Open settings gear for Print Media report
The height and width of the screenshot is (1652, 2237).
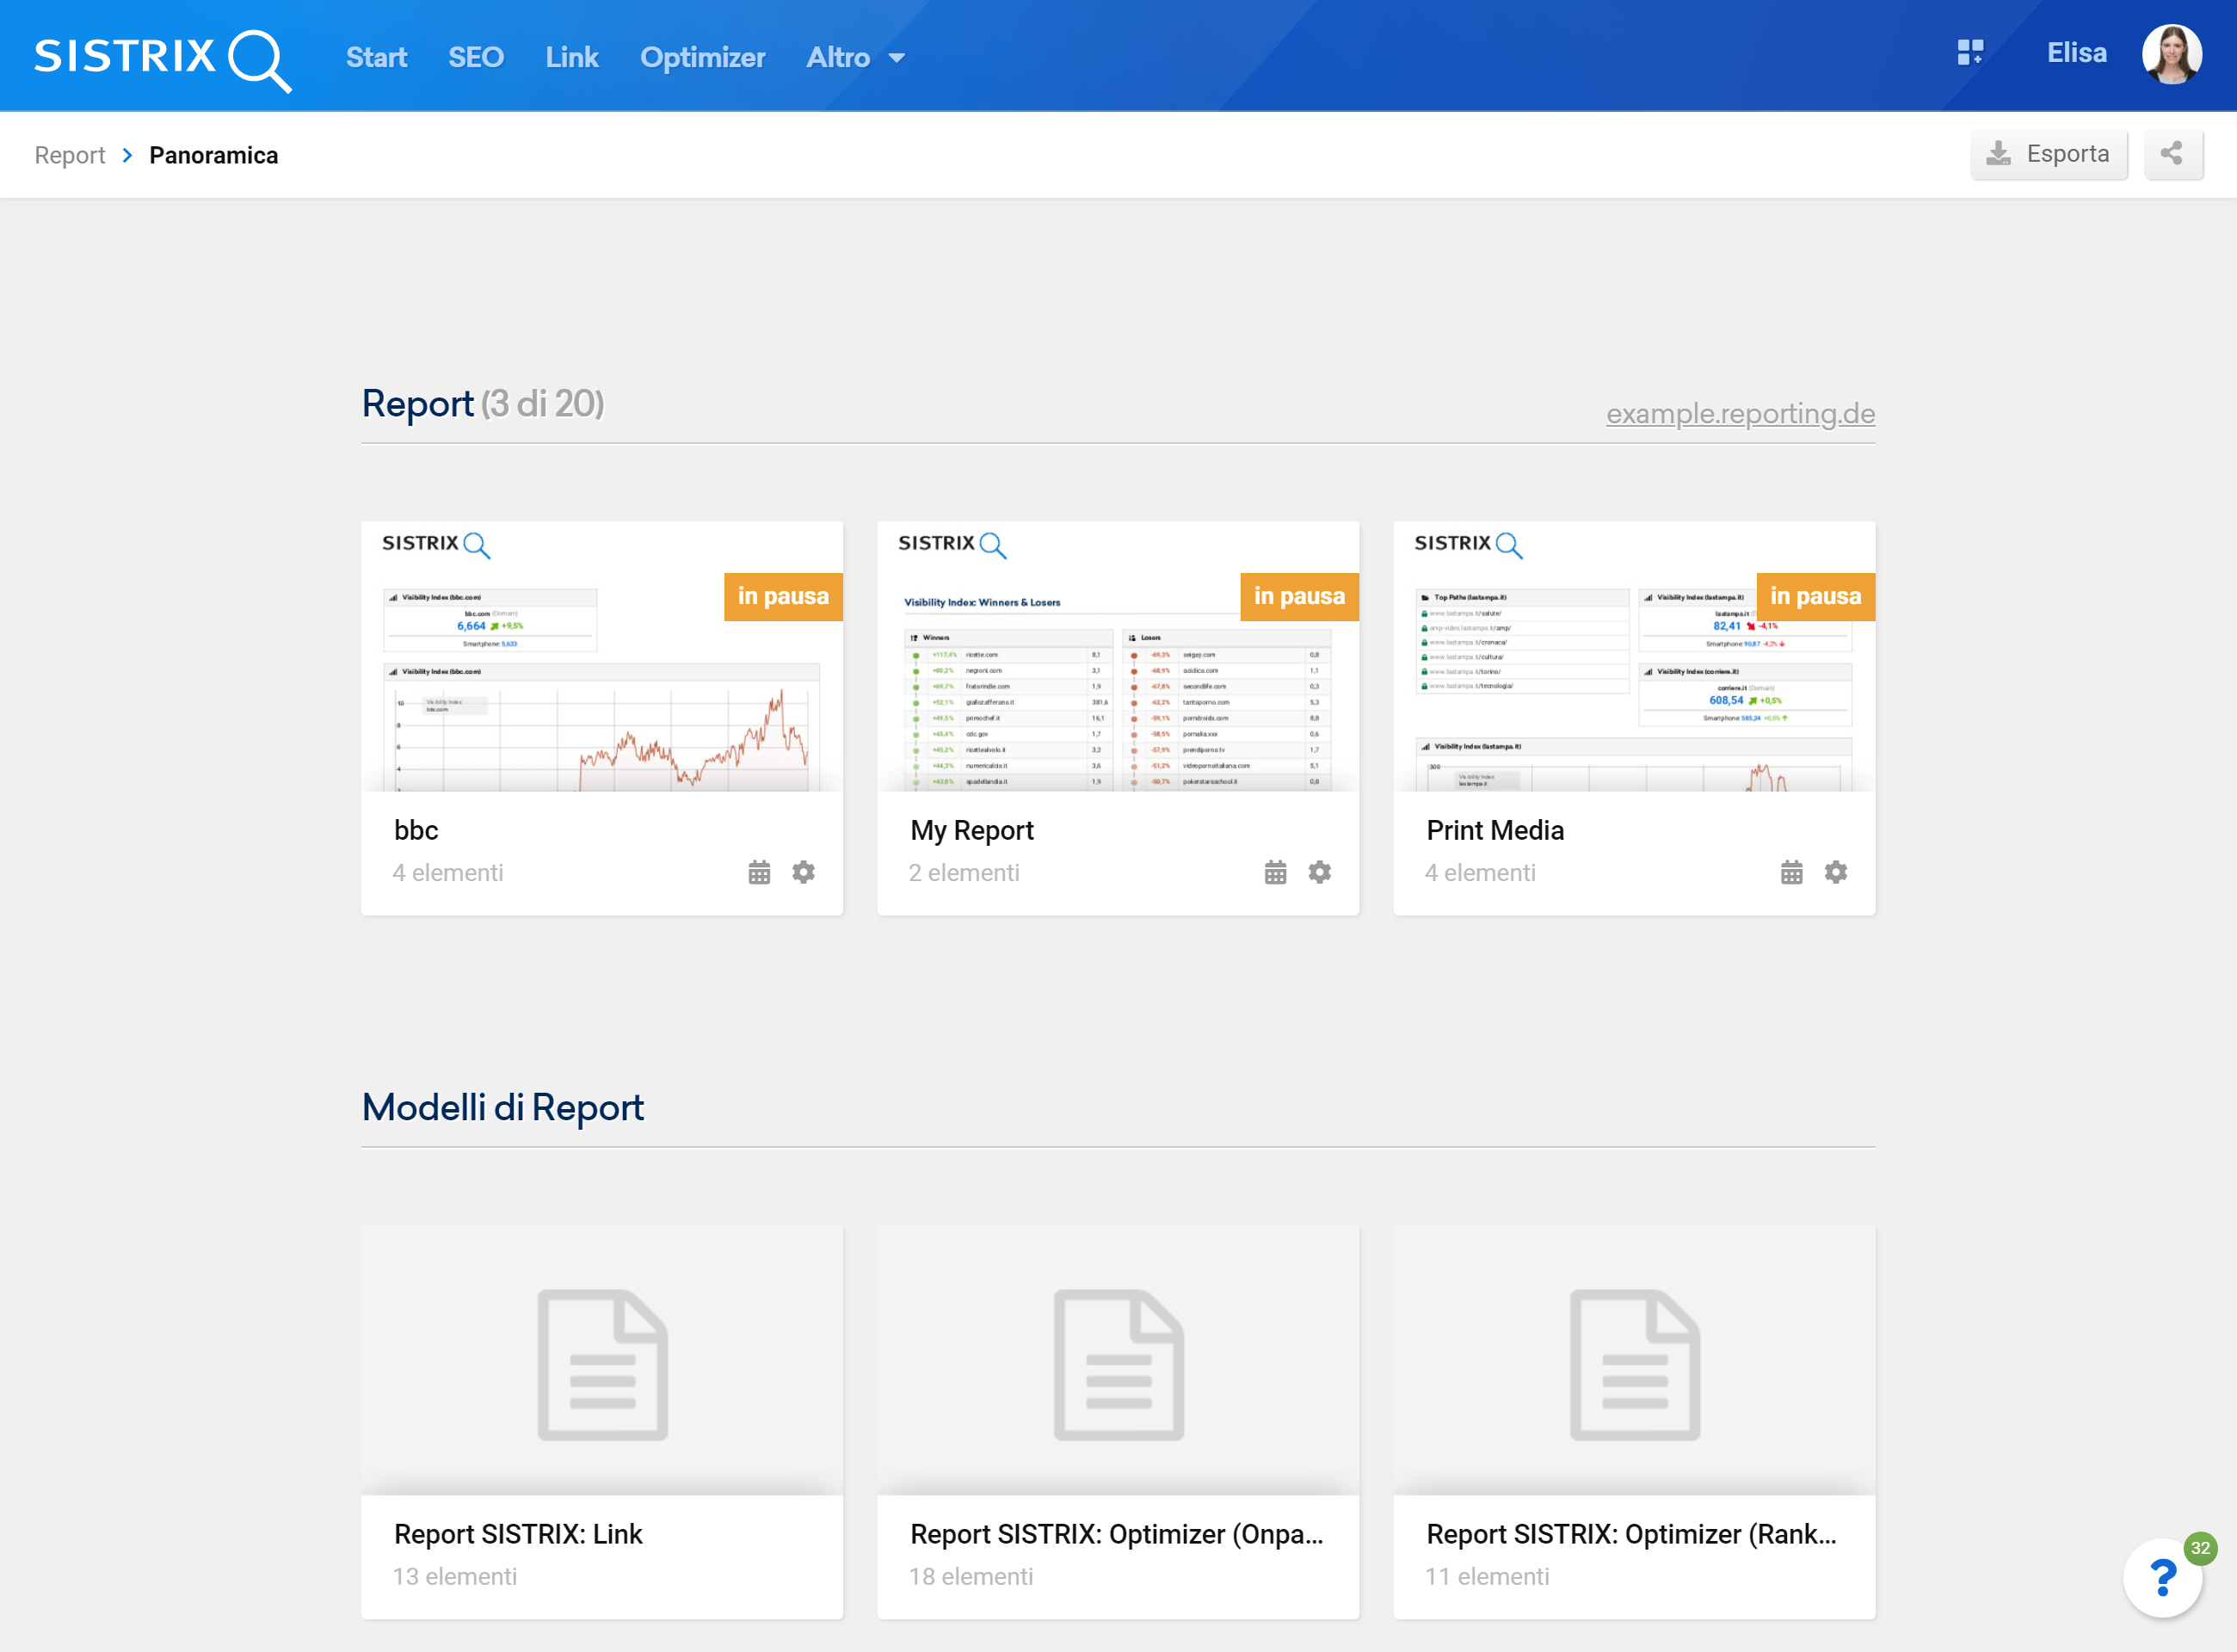point(1835,872)
